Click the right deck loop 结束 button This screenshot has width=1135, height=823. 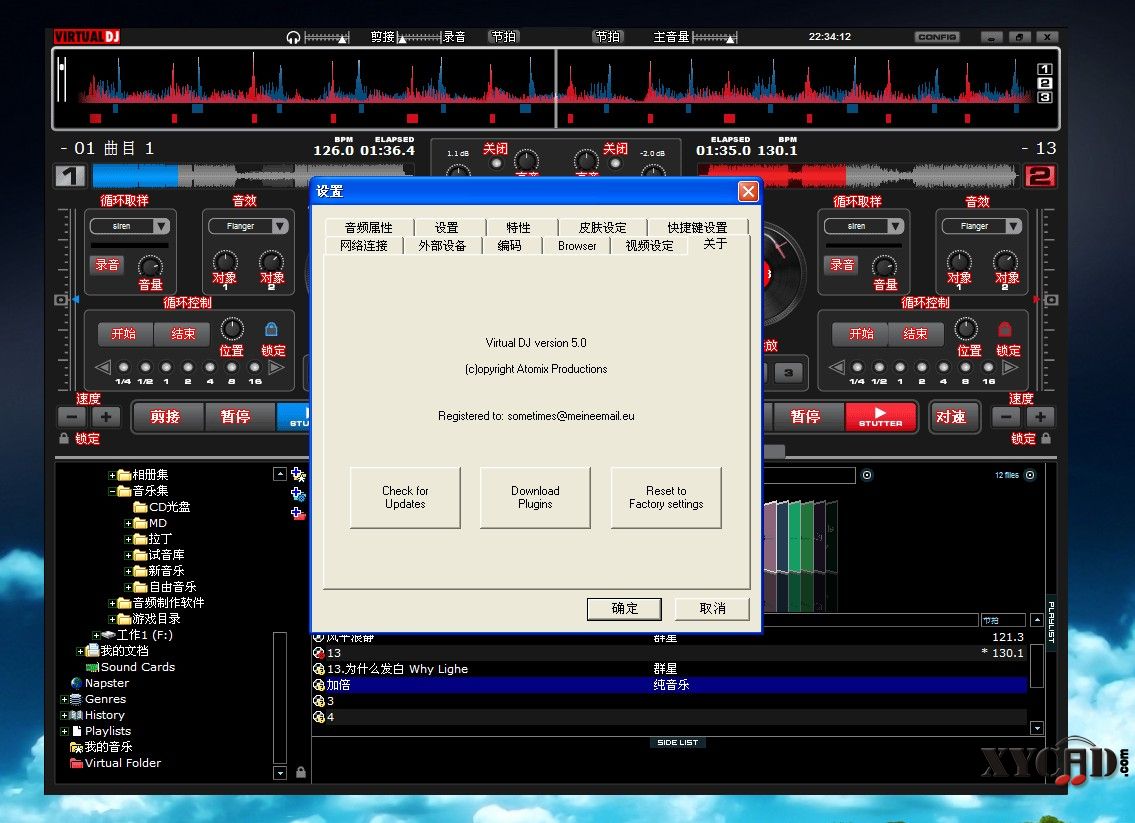[916, 334]
